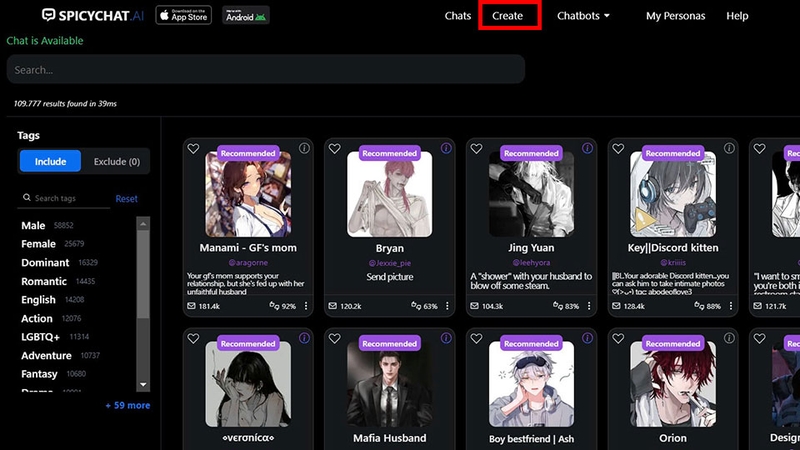Open more options on Bryan card
The height and width of the screenshot is (450, 800).
pyautogui.click(x=447, y=306)
